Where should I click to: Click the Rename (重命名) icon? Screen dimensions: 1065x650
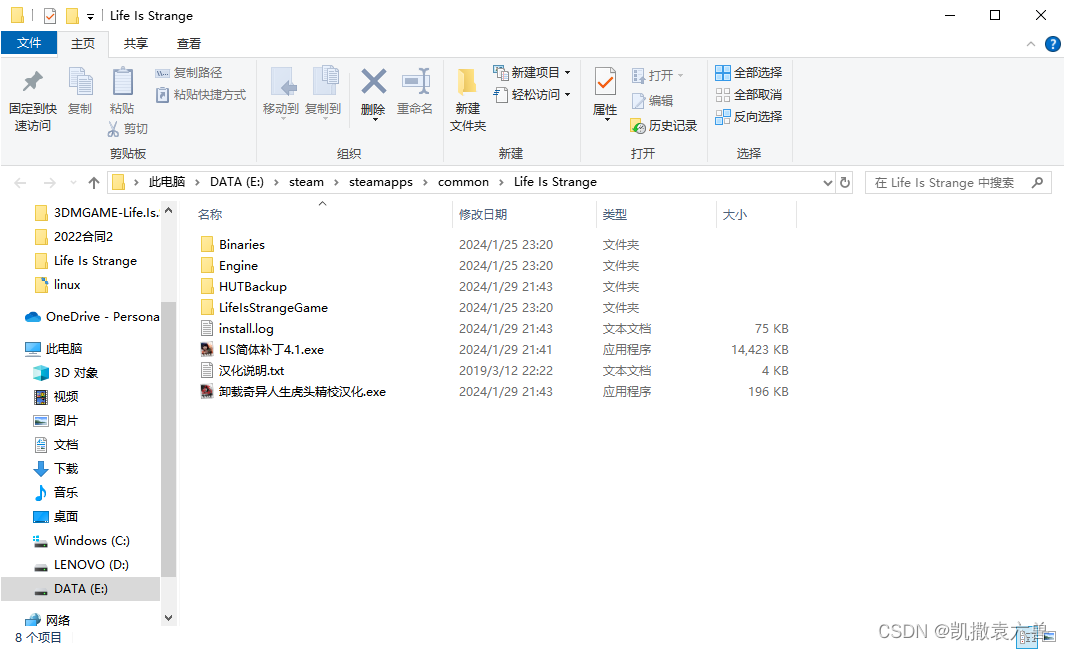pyautogui.click(x=415, y=82)
